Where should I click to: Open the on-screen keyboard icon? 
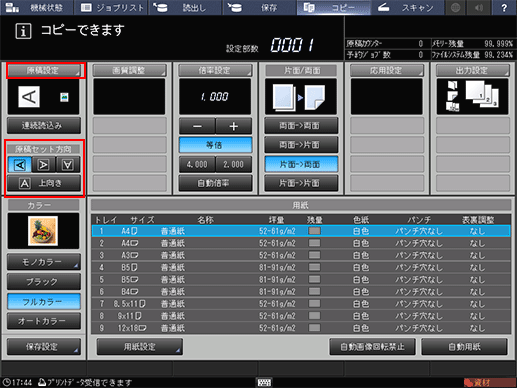(264, 382)
